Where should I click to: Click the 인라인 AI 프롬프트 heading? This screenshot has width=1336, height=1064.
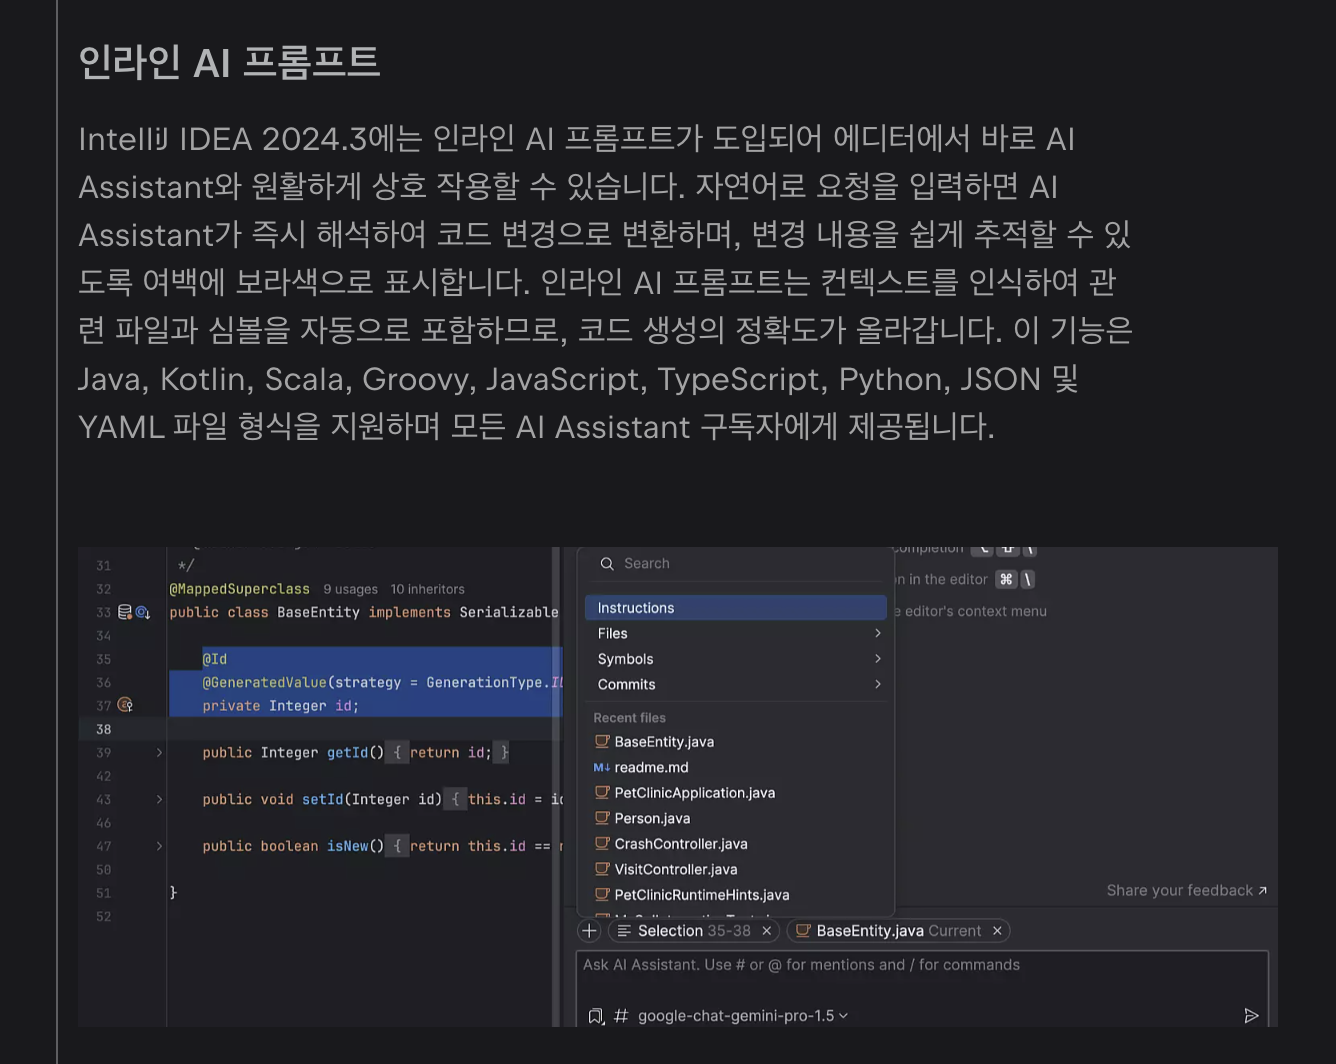point(229,62)
